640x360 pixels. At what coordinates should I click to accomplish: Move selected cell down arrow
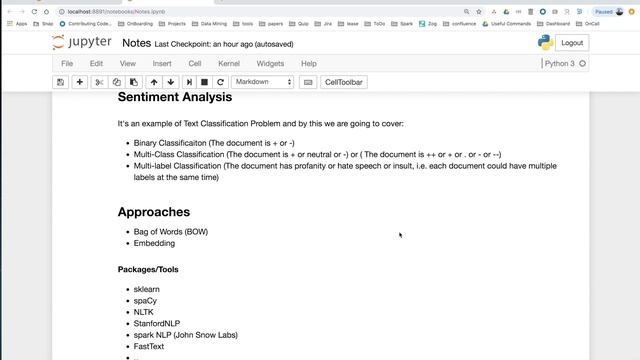pos(171,82)
